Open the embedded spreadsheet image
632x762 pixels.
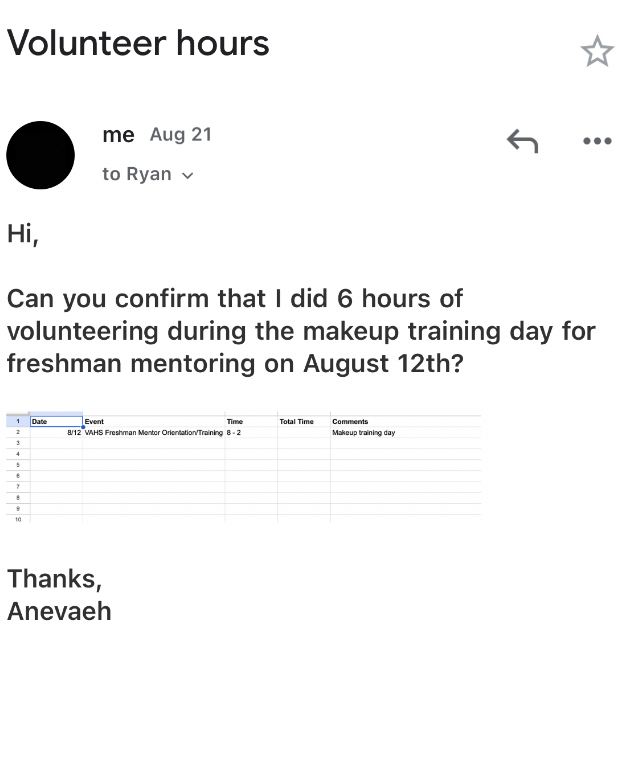point(244,468)
